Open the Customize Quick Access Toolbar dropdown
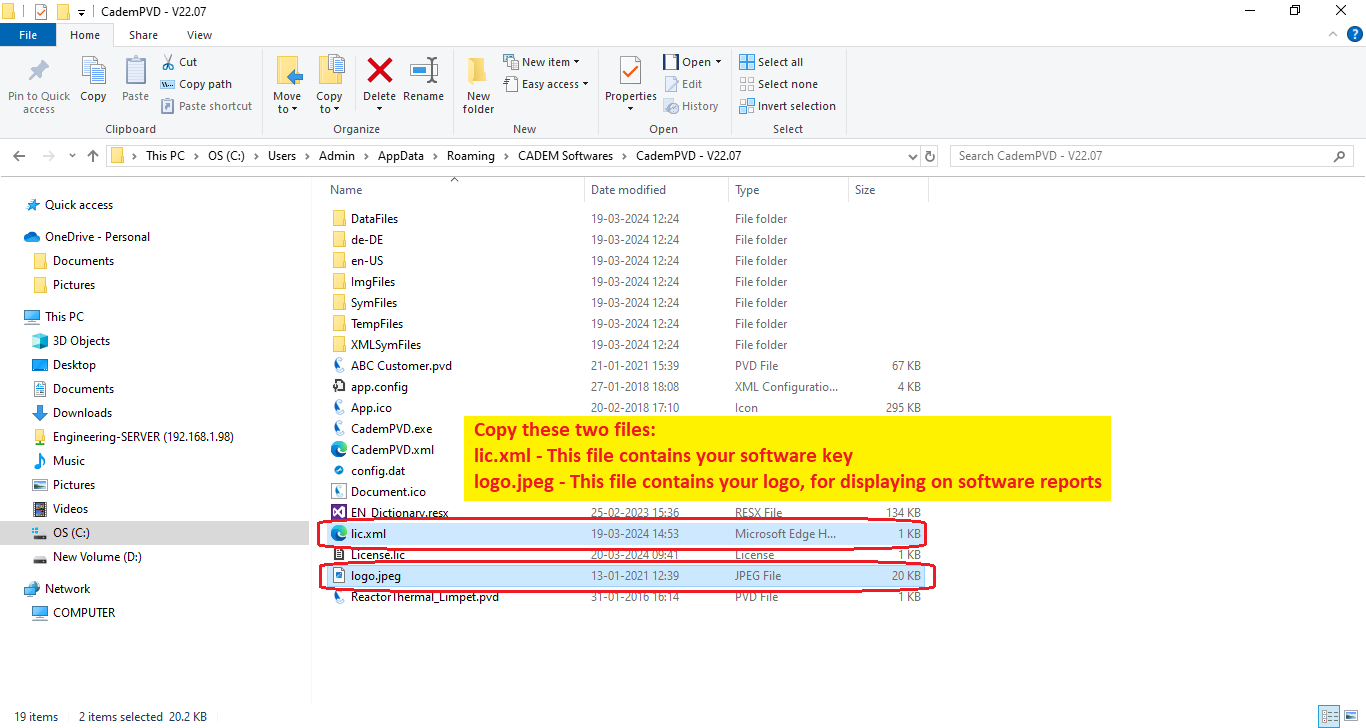This screenshot has width=1366, height=728. point(81,12)
